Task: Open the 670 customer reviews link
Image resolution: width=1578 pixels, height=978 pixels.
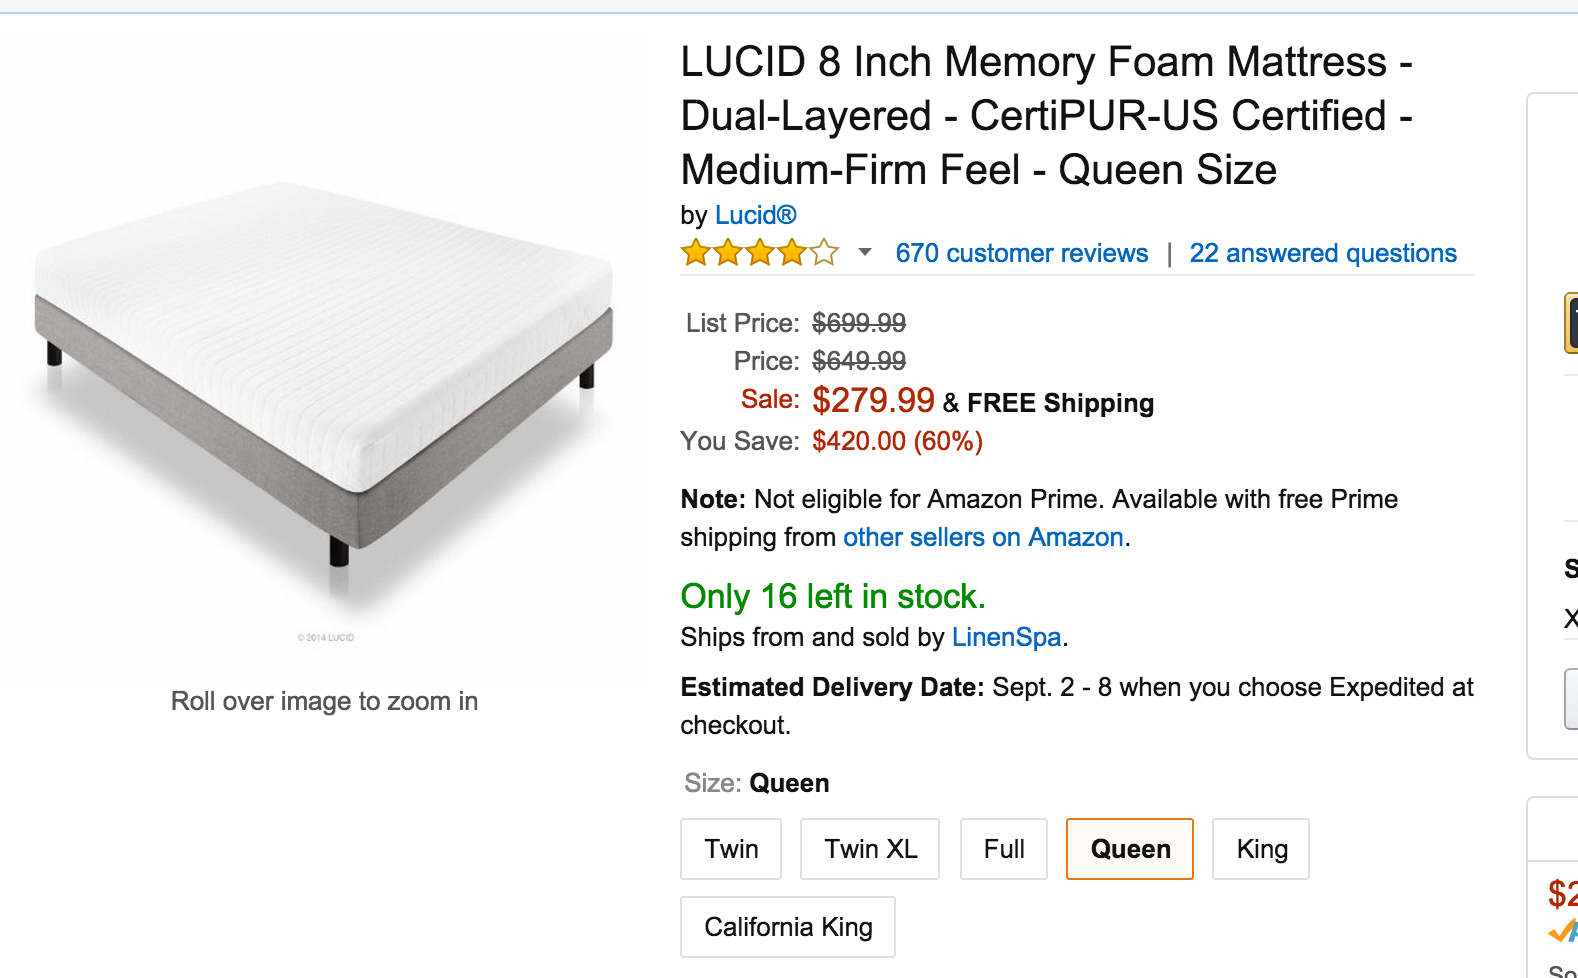Action: click(x=1021, y=254)
